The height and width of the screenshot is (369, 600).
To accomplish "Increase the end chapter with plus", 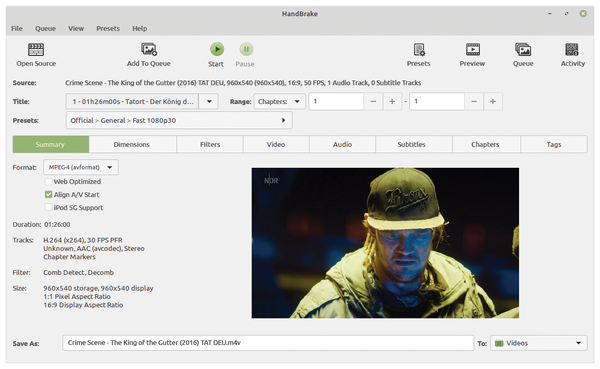I will tap(493, 101).
